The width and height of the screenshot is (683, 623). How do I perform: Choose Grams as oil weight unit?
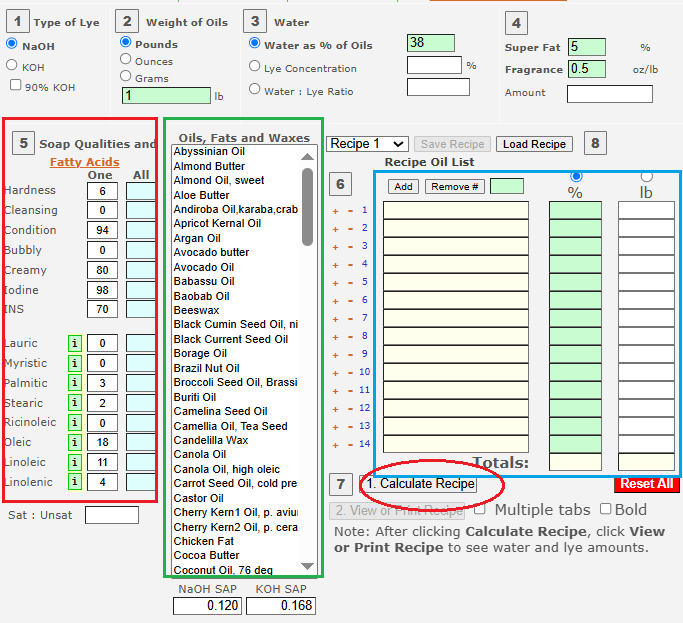click(x=126, y=76)
